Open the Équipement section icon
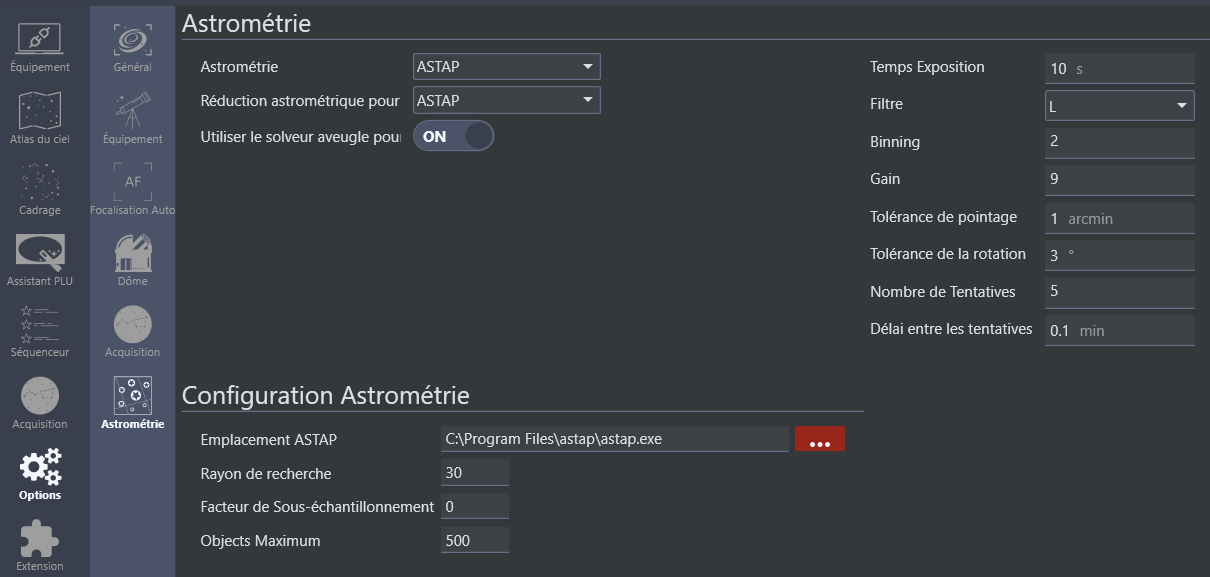 point(40,46)
